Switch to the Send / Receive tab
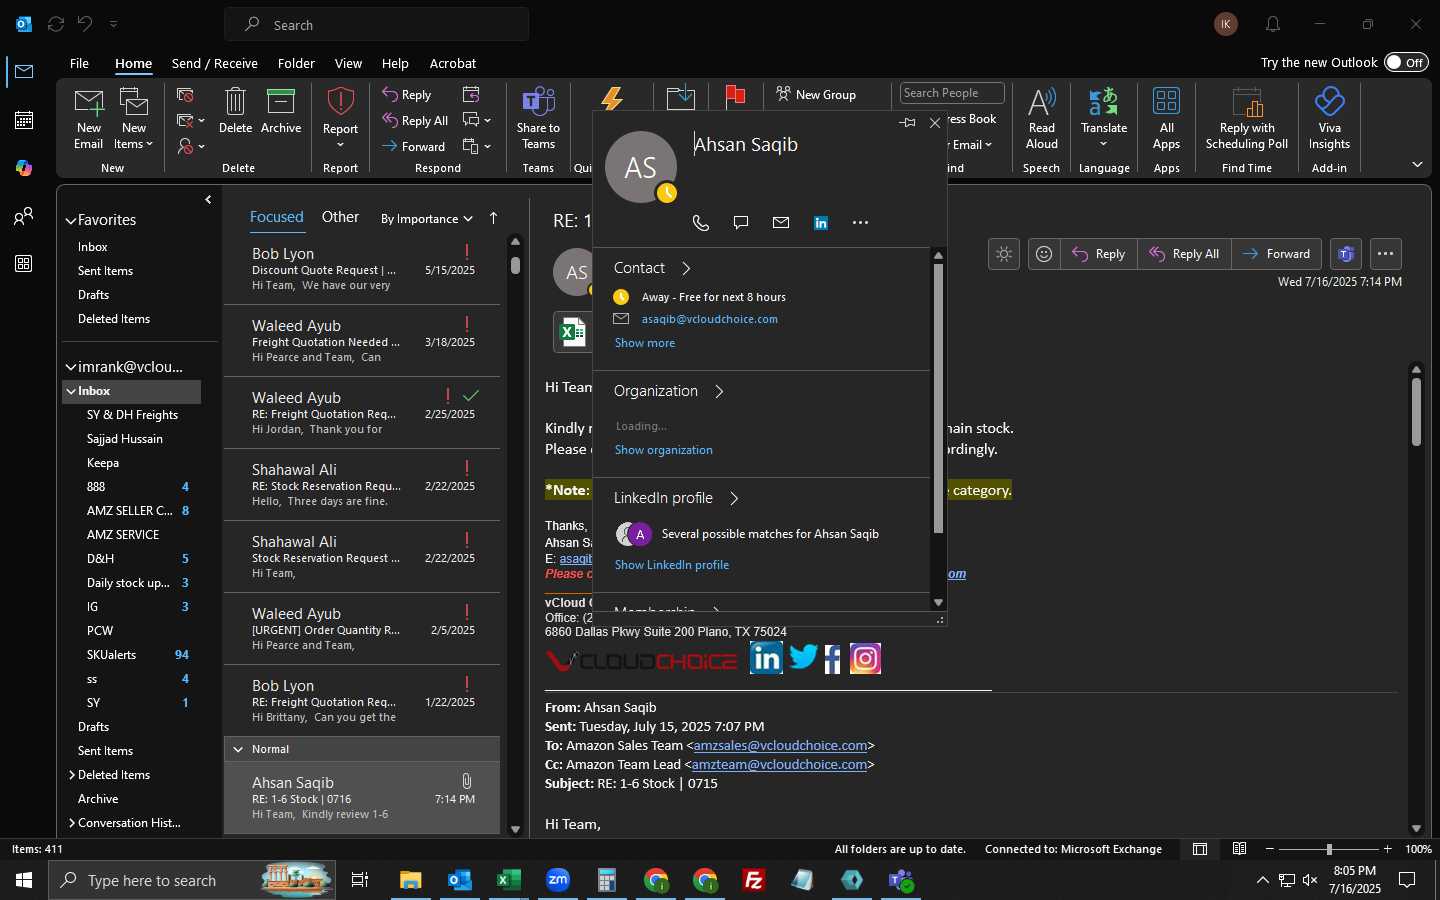This screenshot has width=1440, height=900. point(214,63)
